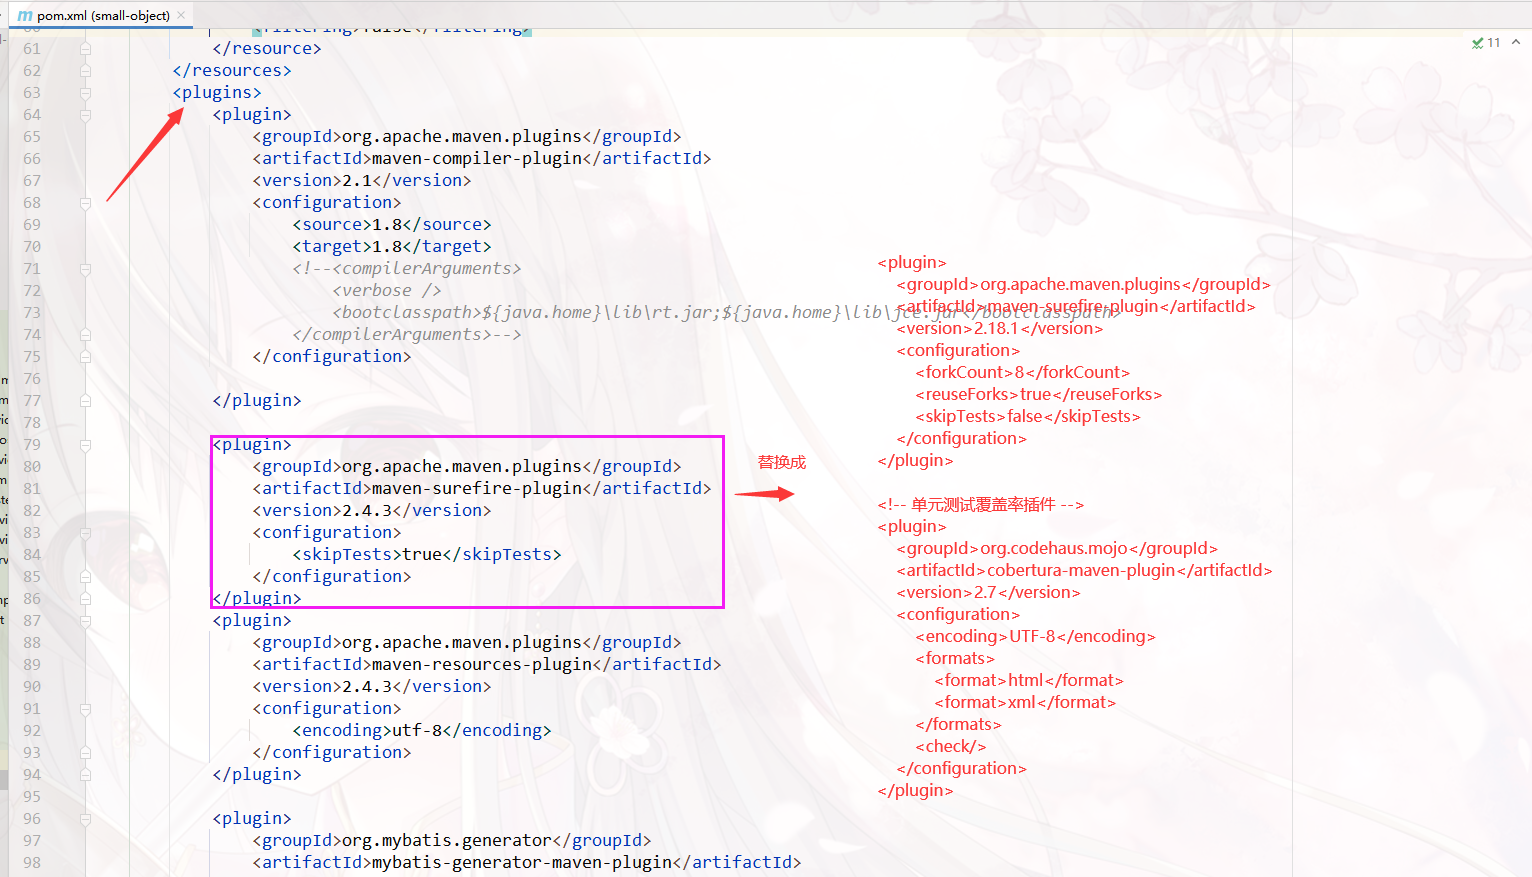Image resolution: width=1532 pixels, height=877 pixels.
Task: Click mybatis-generator-maven-plugin artifactId text
Action: tap(522, 862)
